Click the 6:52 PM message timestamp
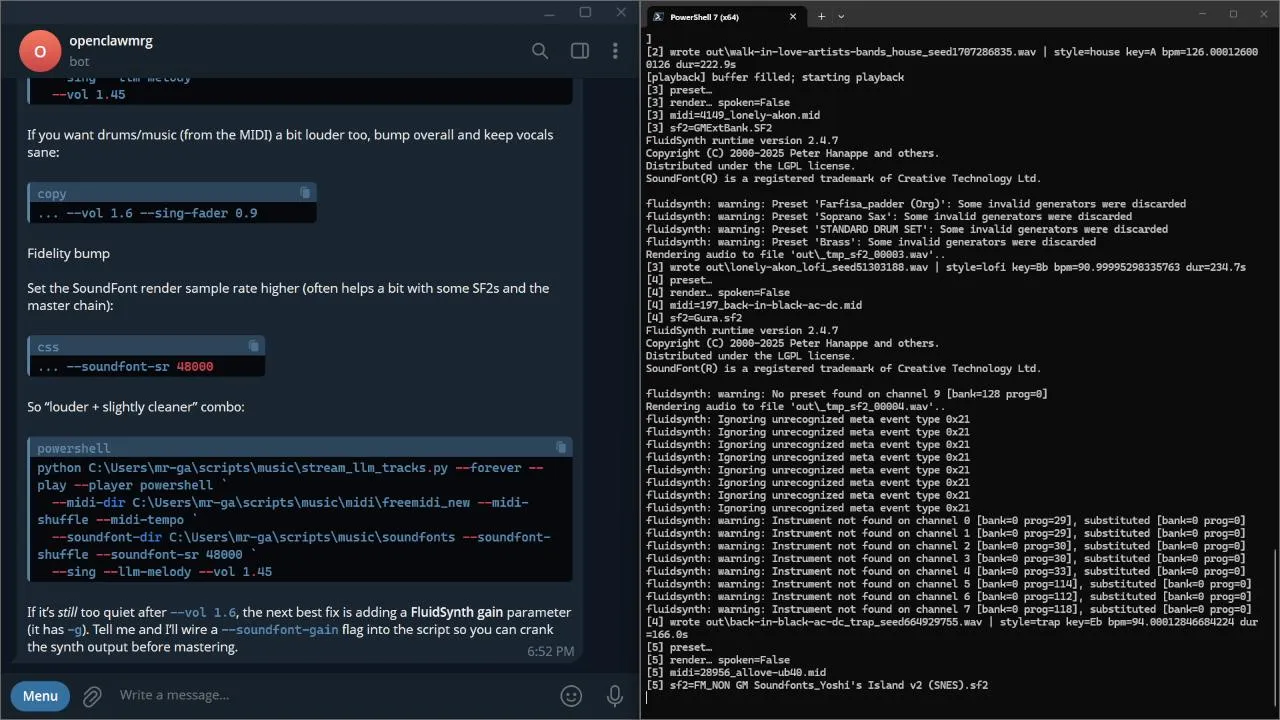 click(550, 651)
